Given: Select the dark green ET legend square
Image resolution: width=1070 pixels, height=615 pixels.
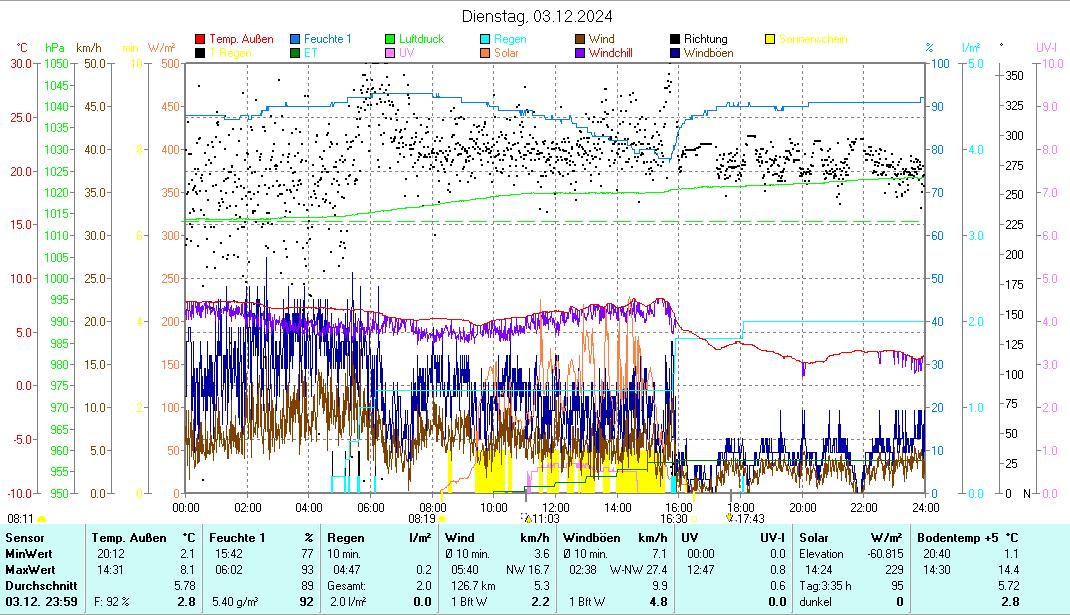Looking at the screenshot, I should tap(296, 53).
